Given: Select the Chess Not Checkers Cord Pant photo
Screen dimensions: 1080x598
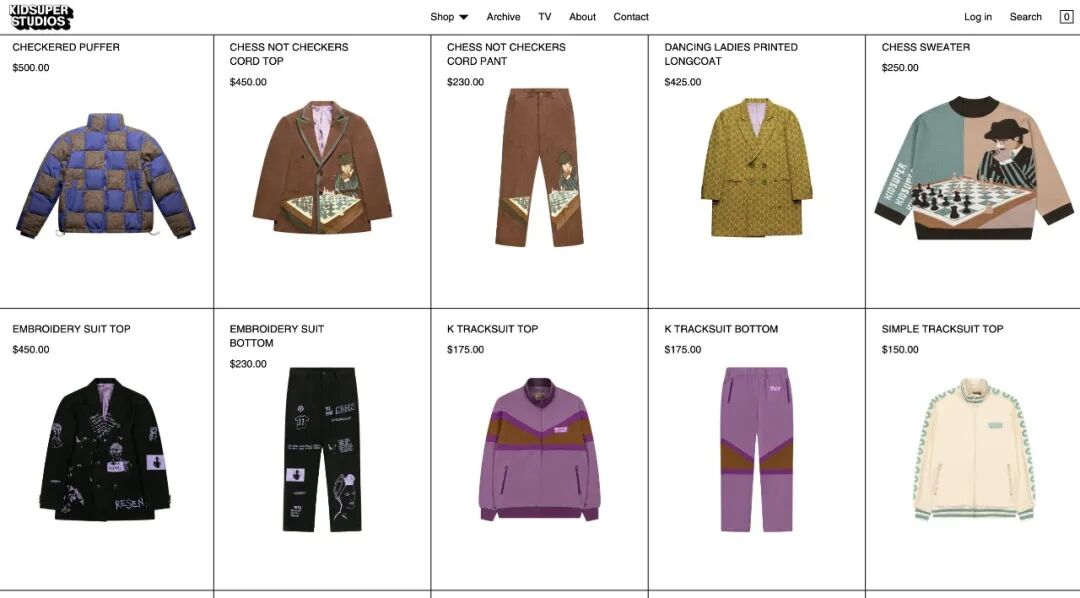Looking at the screenshot, I should 539,167.
